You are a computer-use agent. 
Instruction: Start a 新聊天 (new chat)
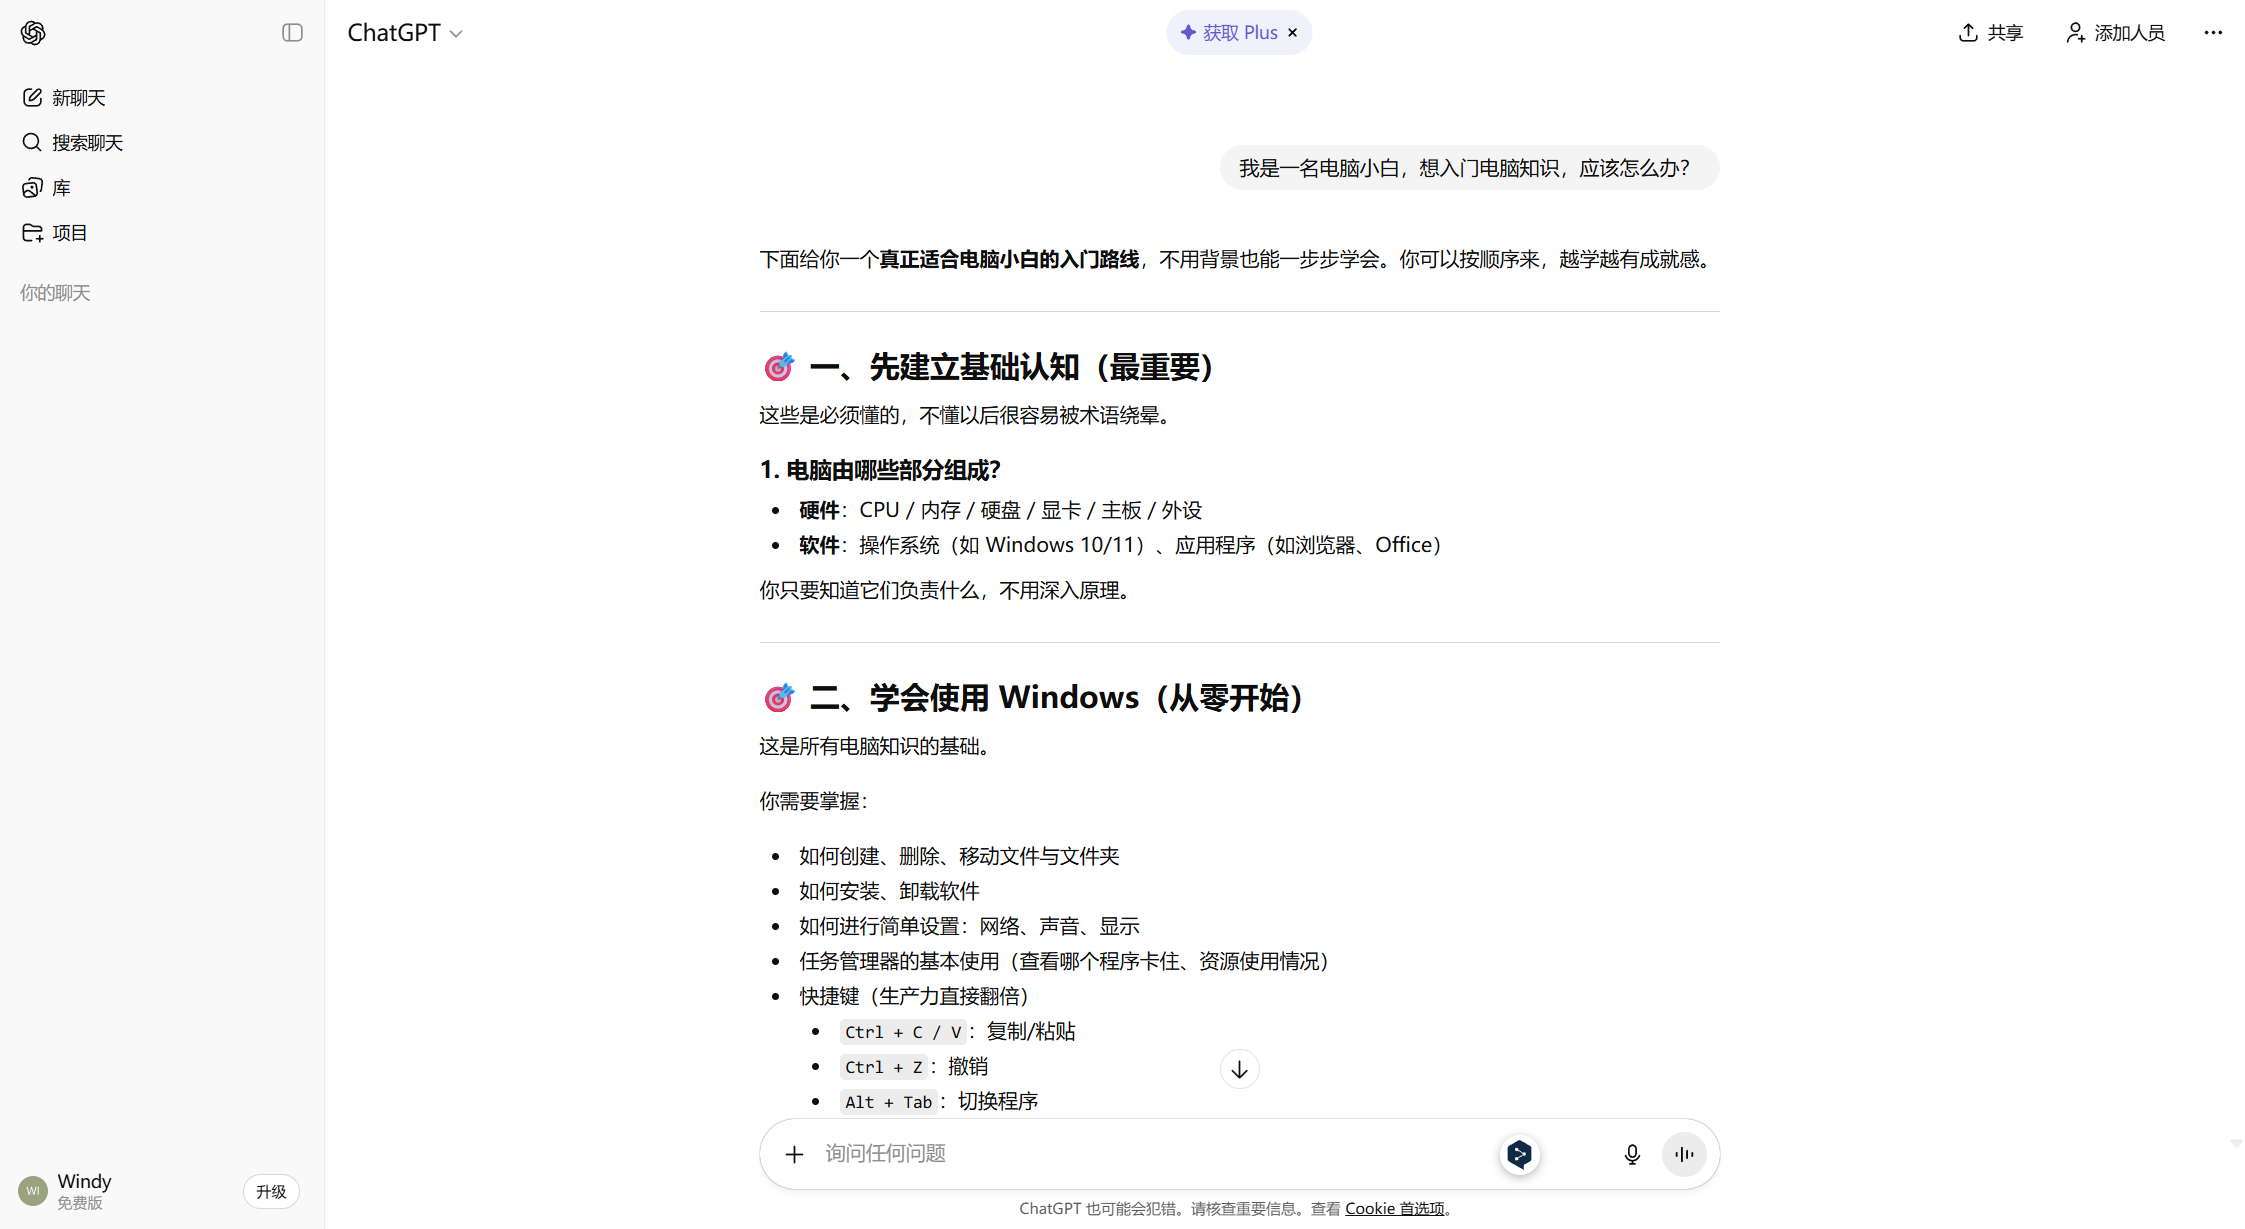point(79,97)
